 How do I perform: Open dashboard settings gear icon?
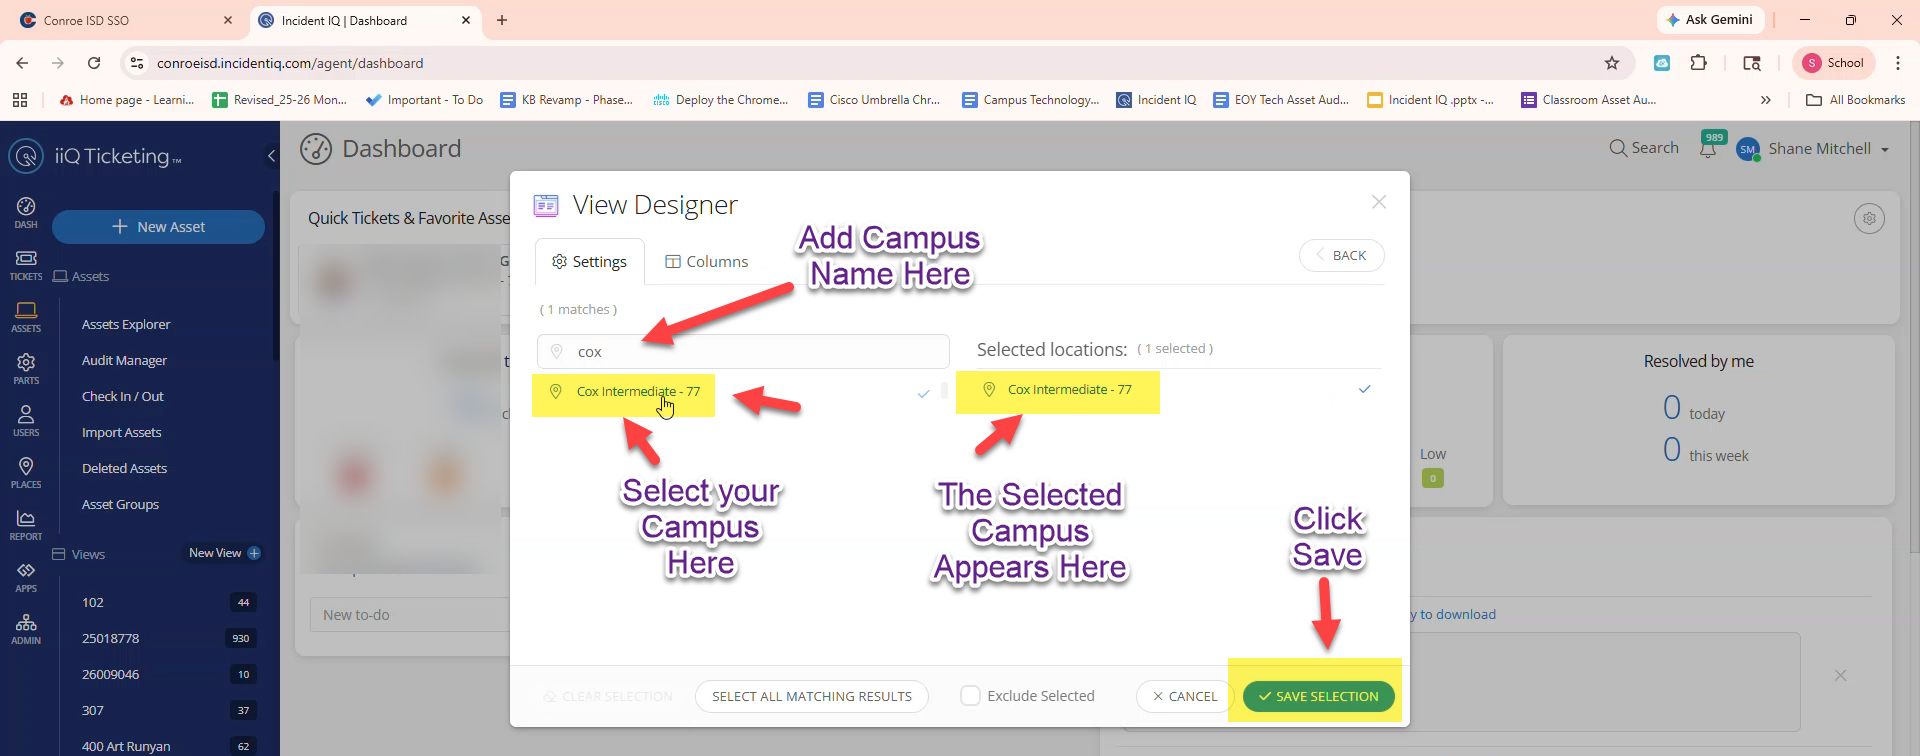tap(1869, 218)
